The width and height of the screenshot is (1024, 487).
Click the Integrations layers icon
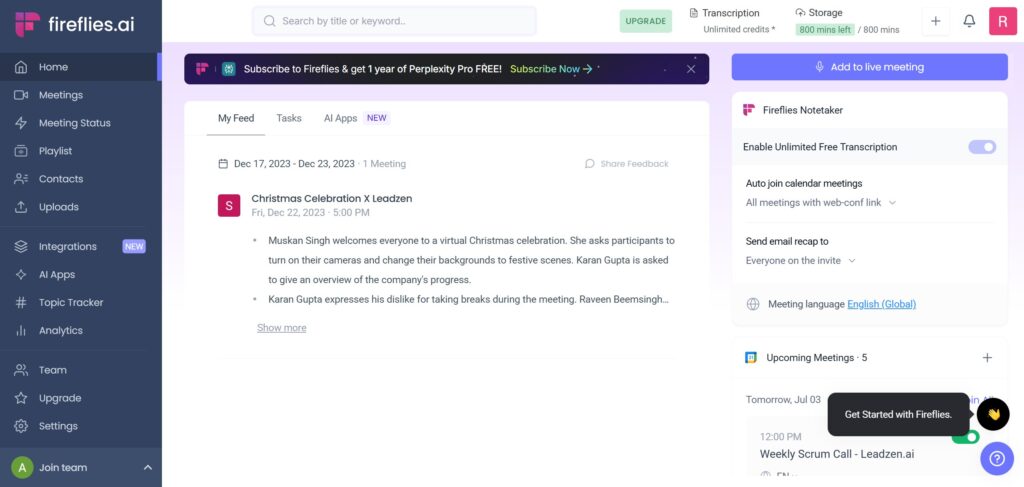click(21, 246)
